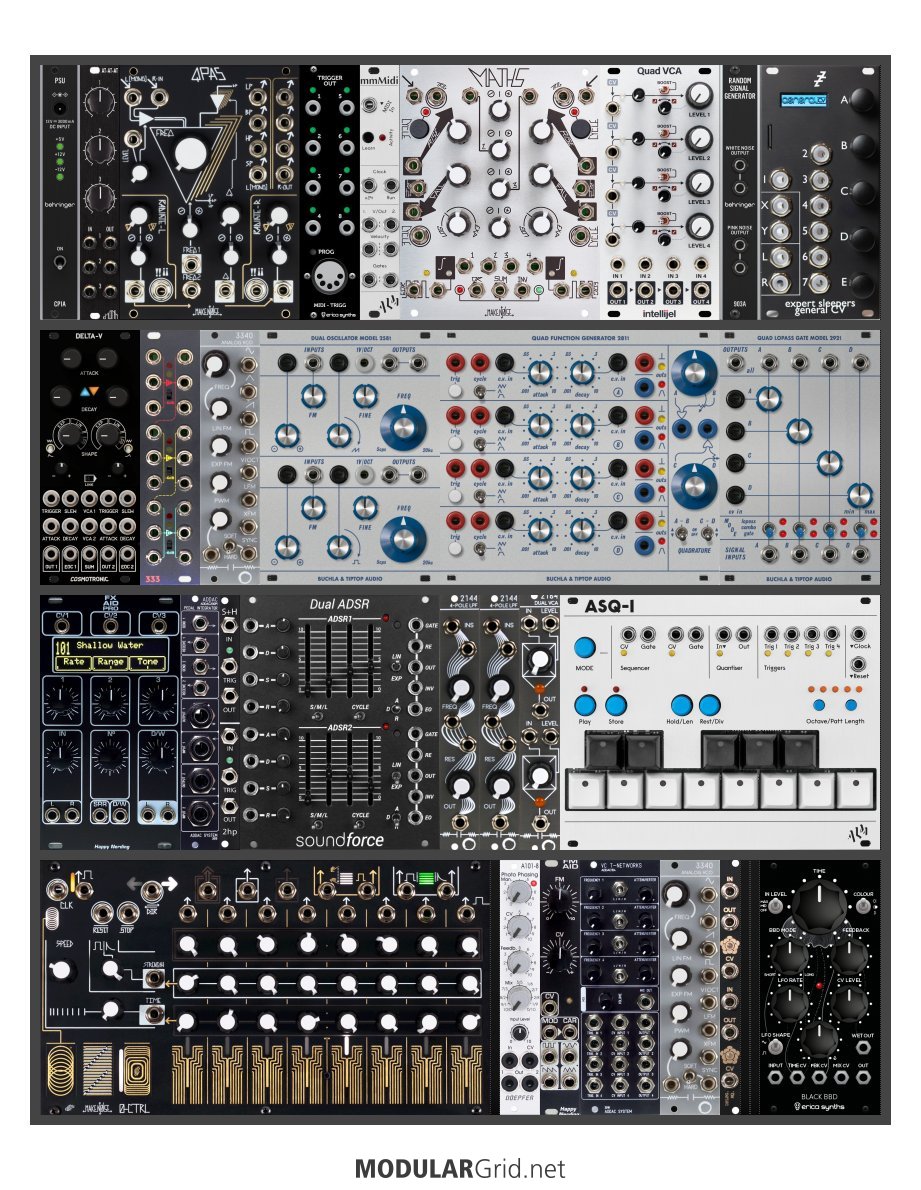Flip the S/M/L switch under ADSR1

tap(319, 716)
